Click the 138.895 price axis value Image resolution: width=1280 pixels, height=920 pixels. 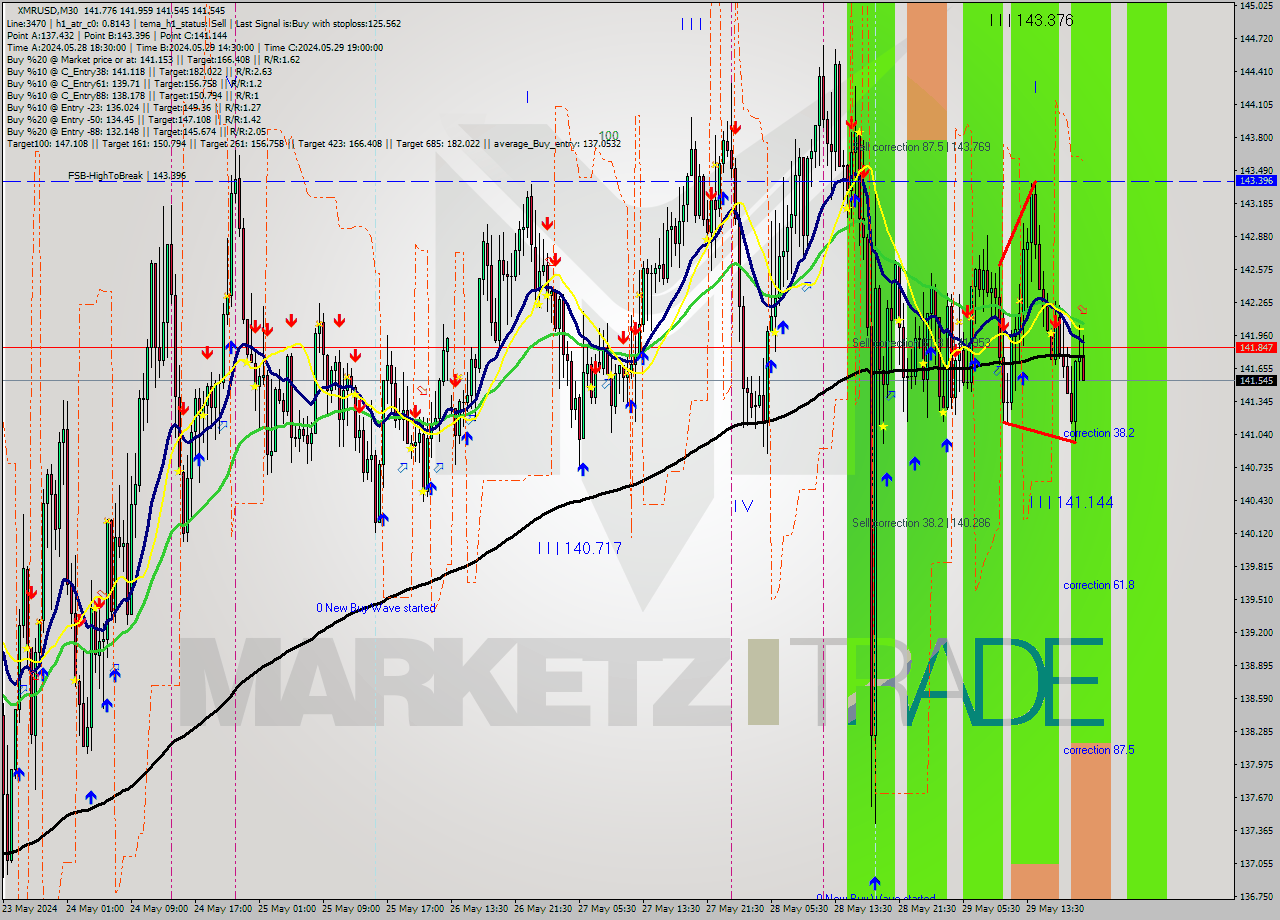[x=1256, y=665]
